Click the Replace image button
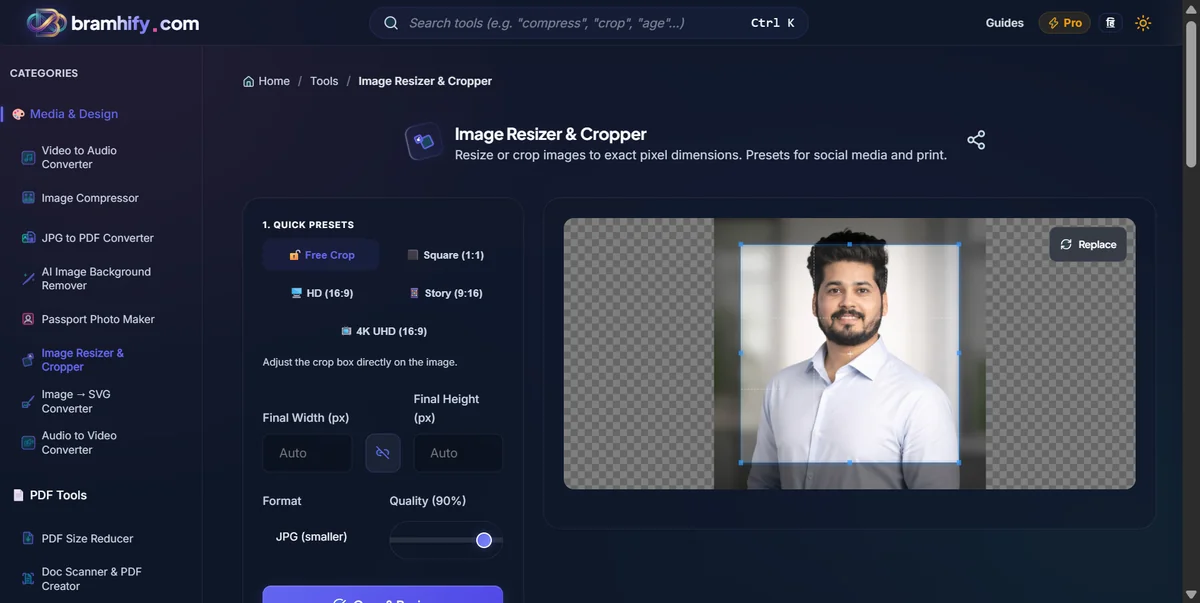Viewport: 1200px width, 603px height. click(1088, 244)
